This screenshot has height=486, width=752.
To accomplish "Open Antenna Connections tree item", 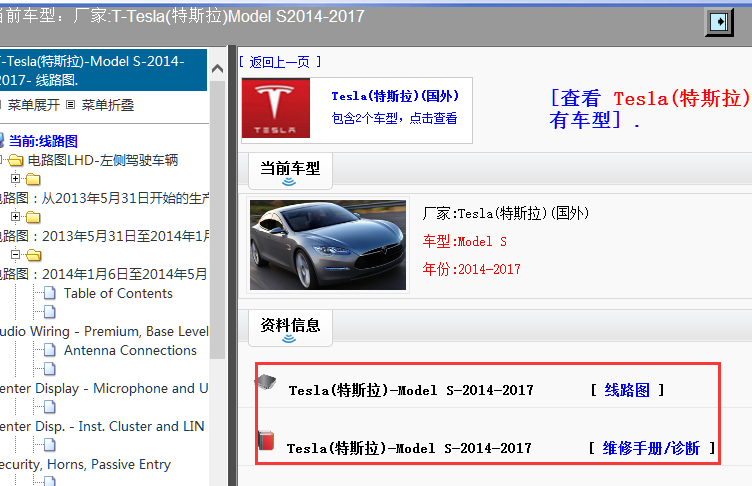I will (130, 350).
